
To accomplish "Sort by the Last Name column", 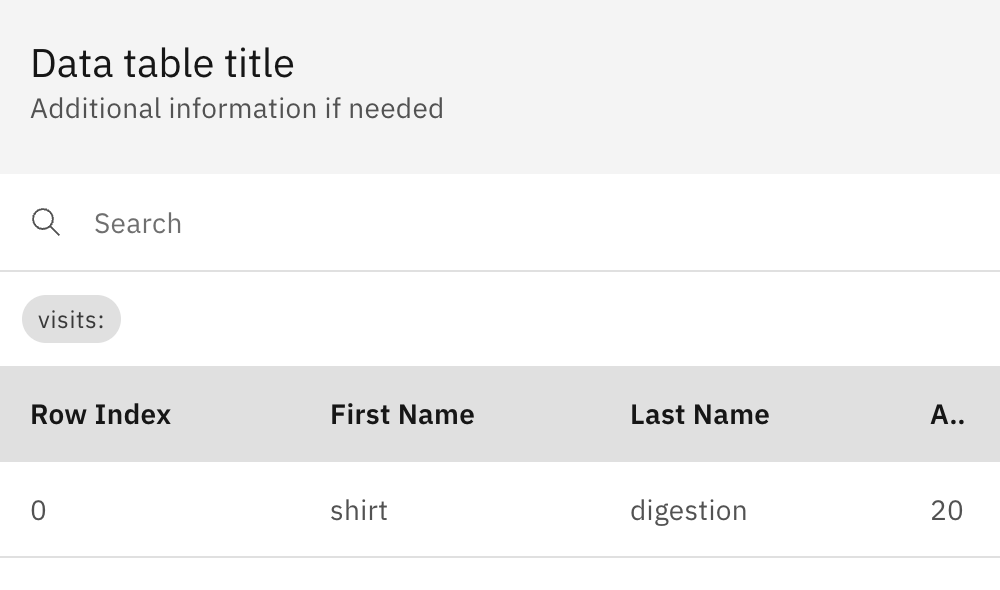I will (x=700, y=414).
